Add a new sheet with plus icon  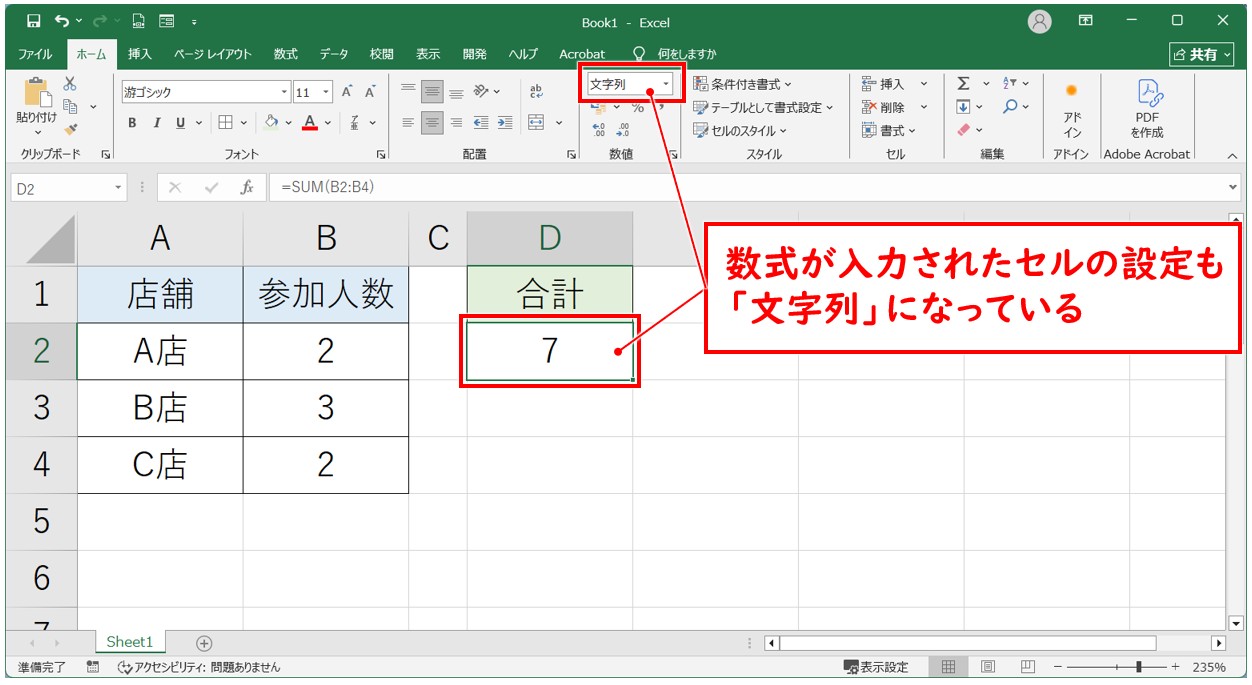click(204, 643)
